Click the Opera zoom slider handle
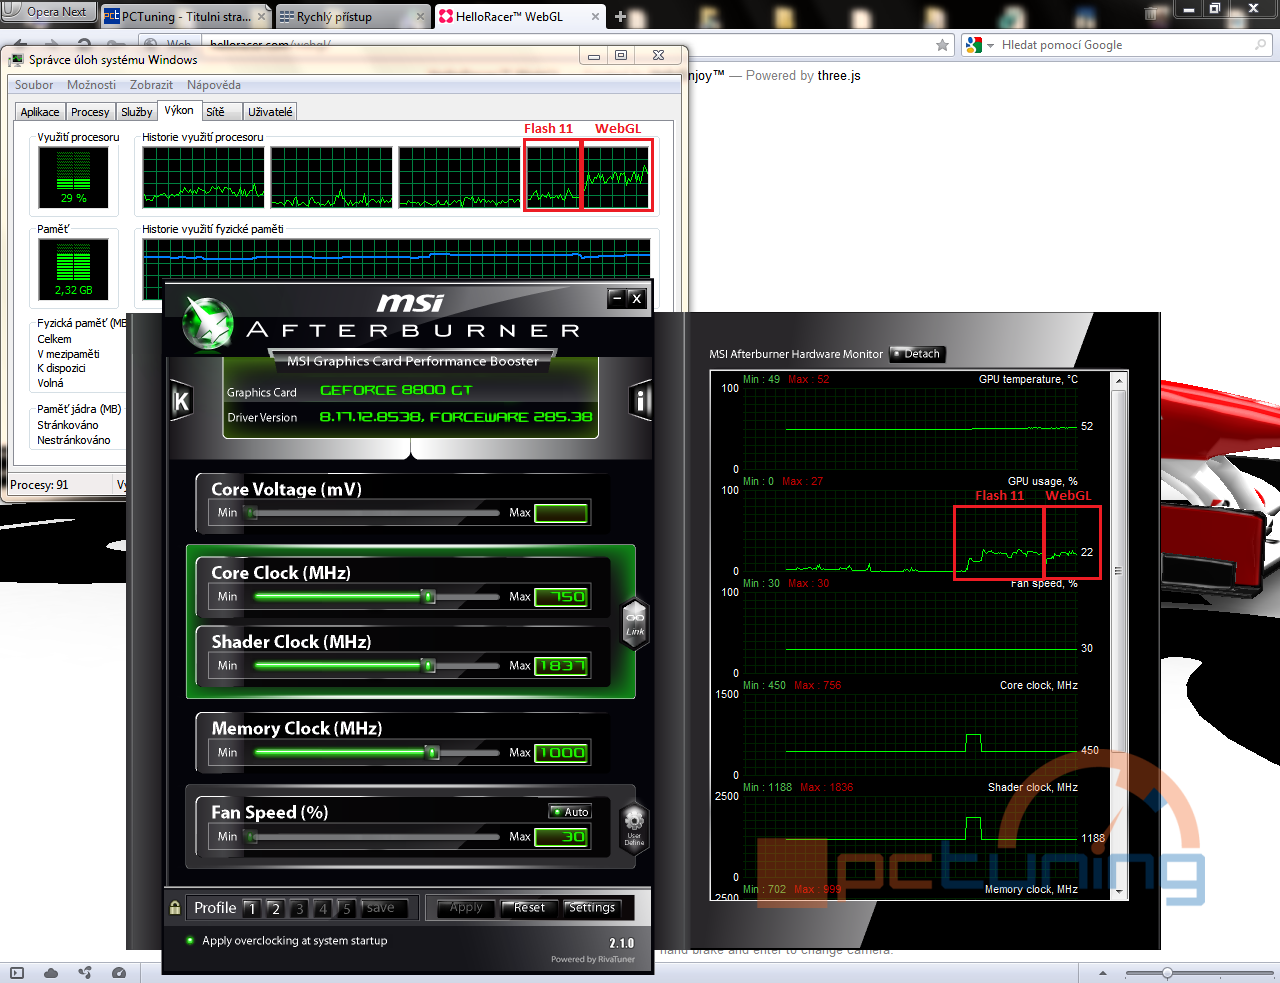 coord(1167,973)
